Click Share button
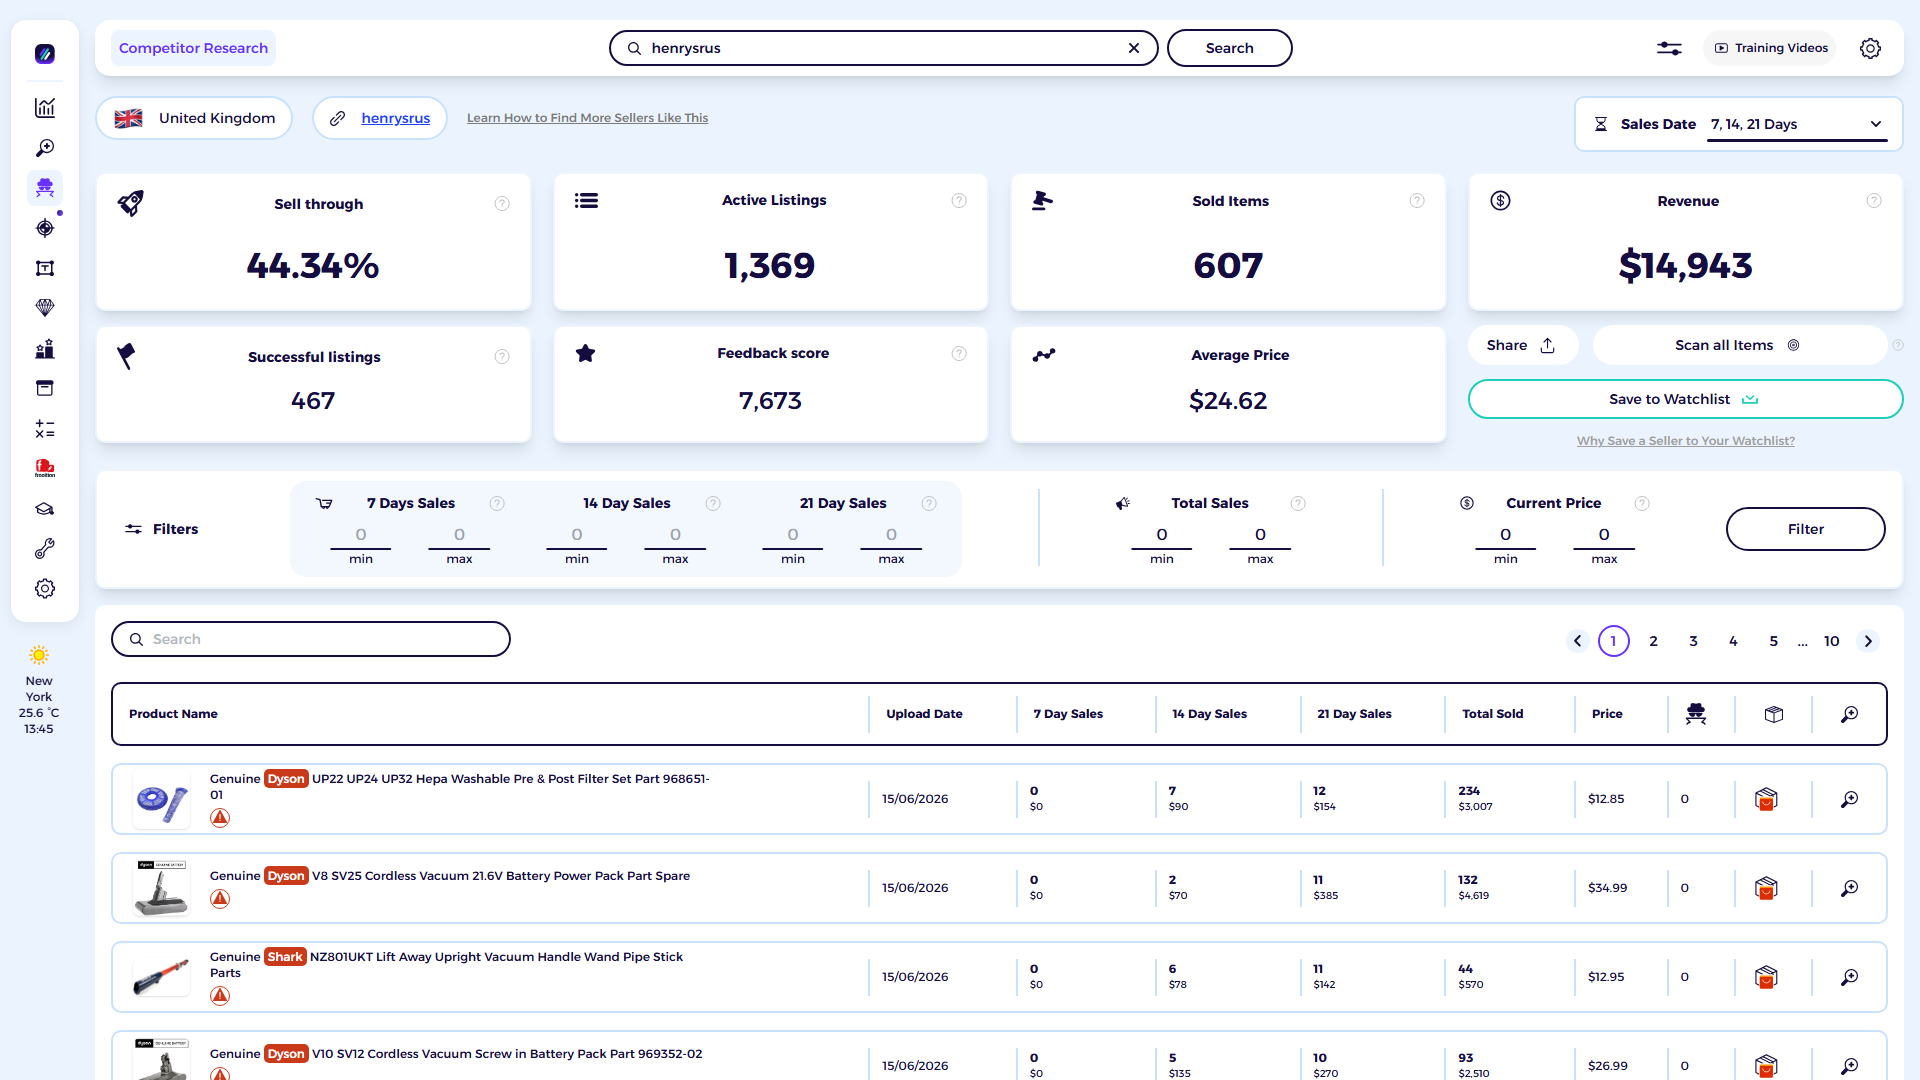This screenshot has width=1920, height=1080. (x=1522, y=345)
